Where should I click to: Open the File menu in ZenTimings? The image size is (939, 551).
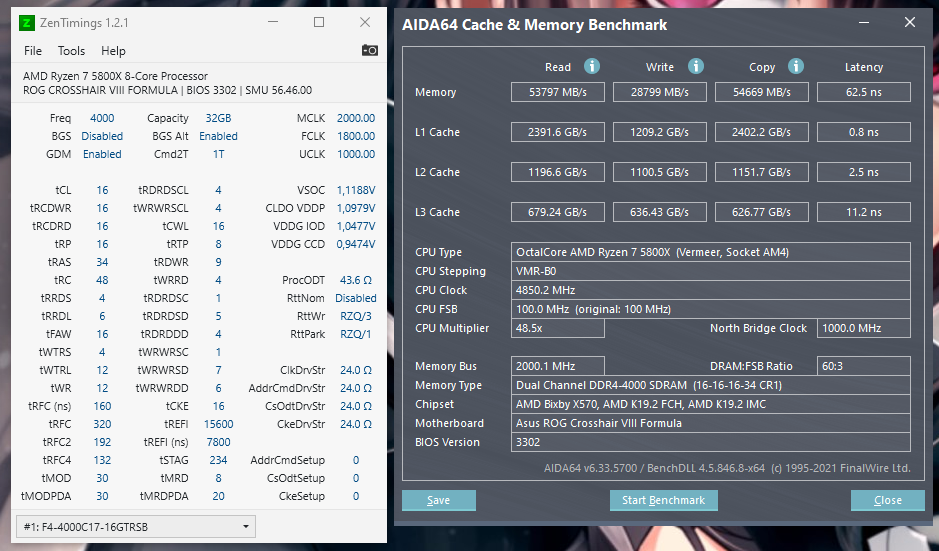tap(33, 51)
